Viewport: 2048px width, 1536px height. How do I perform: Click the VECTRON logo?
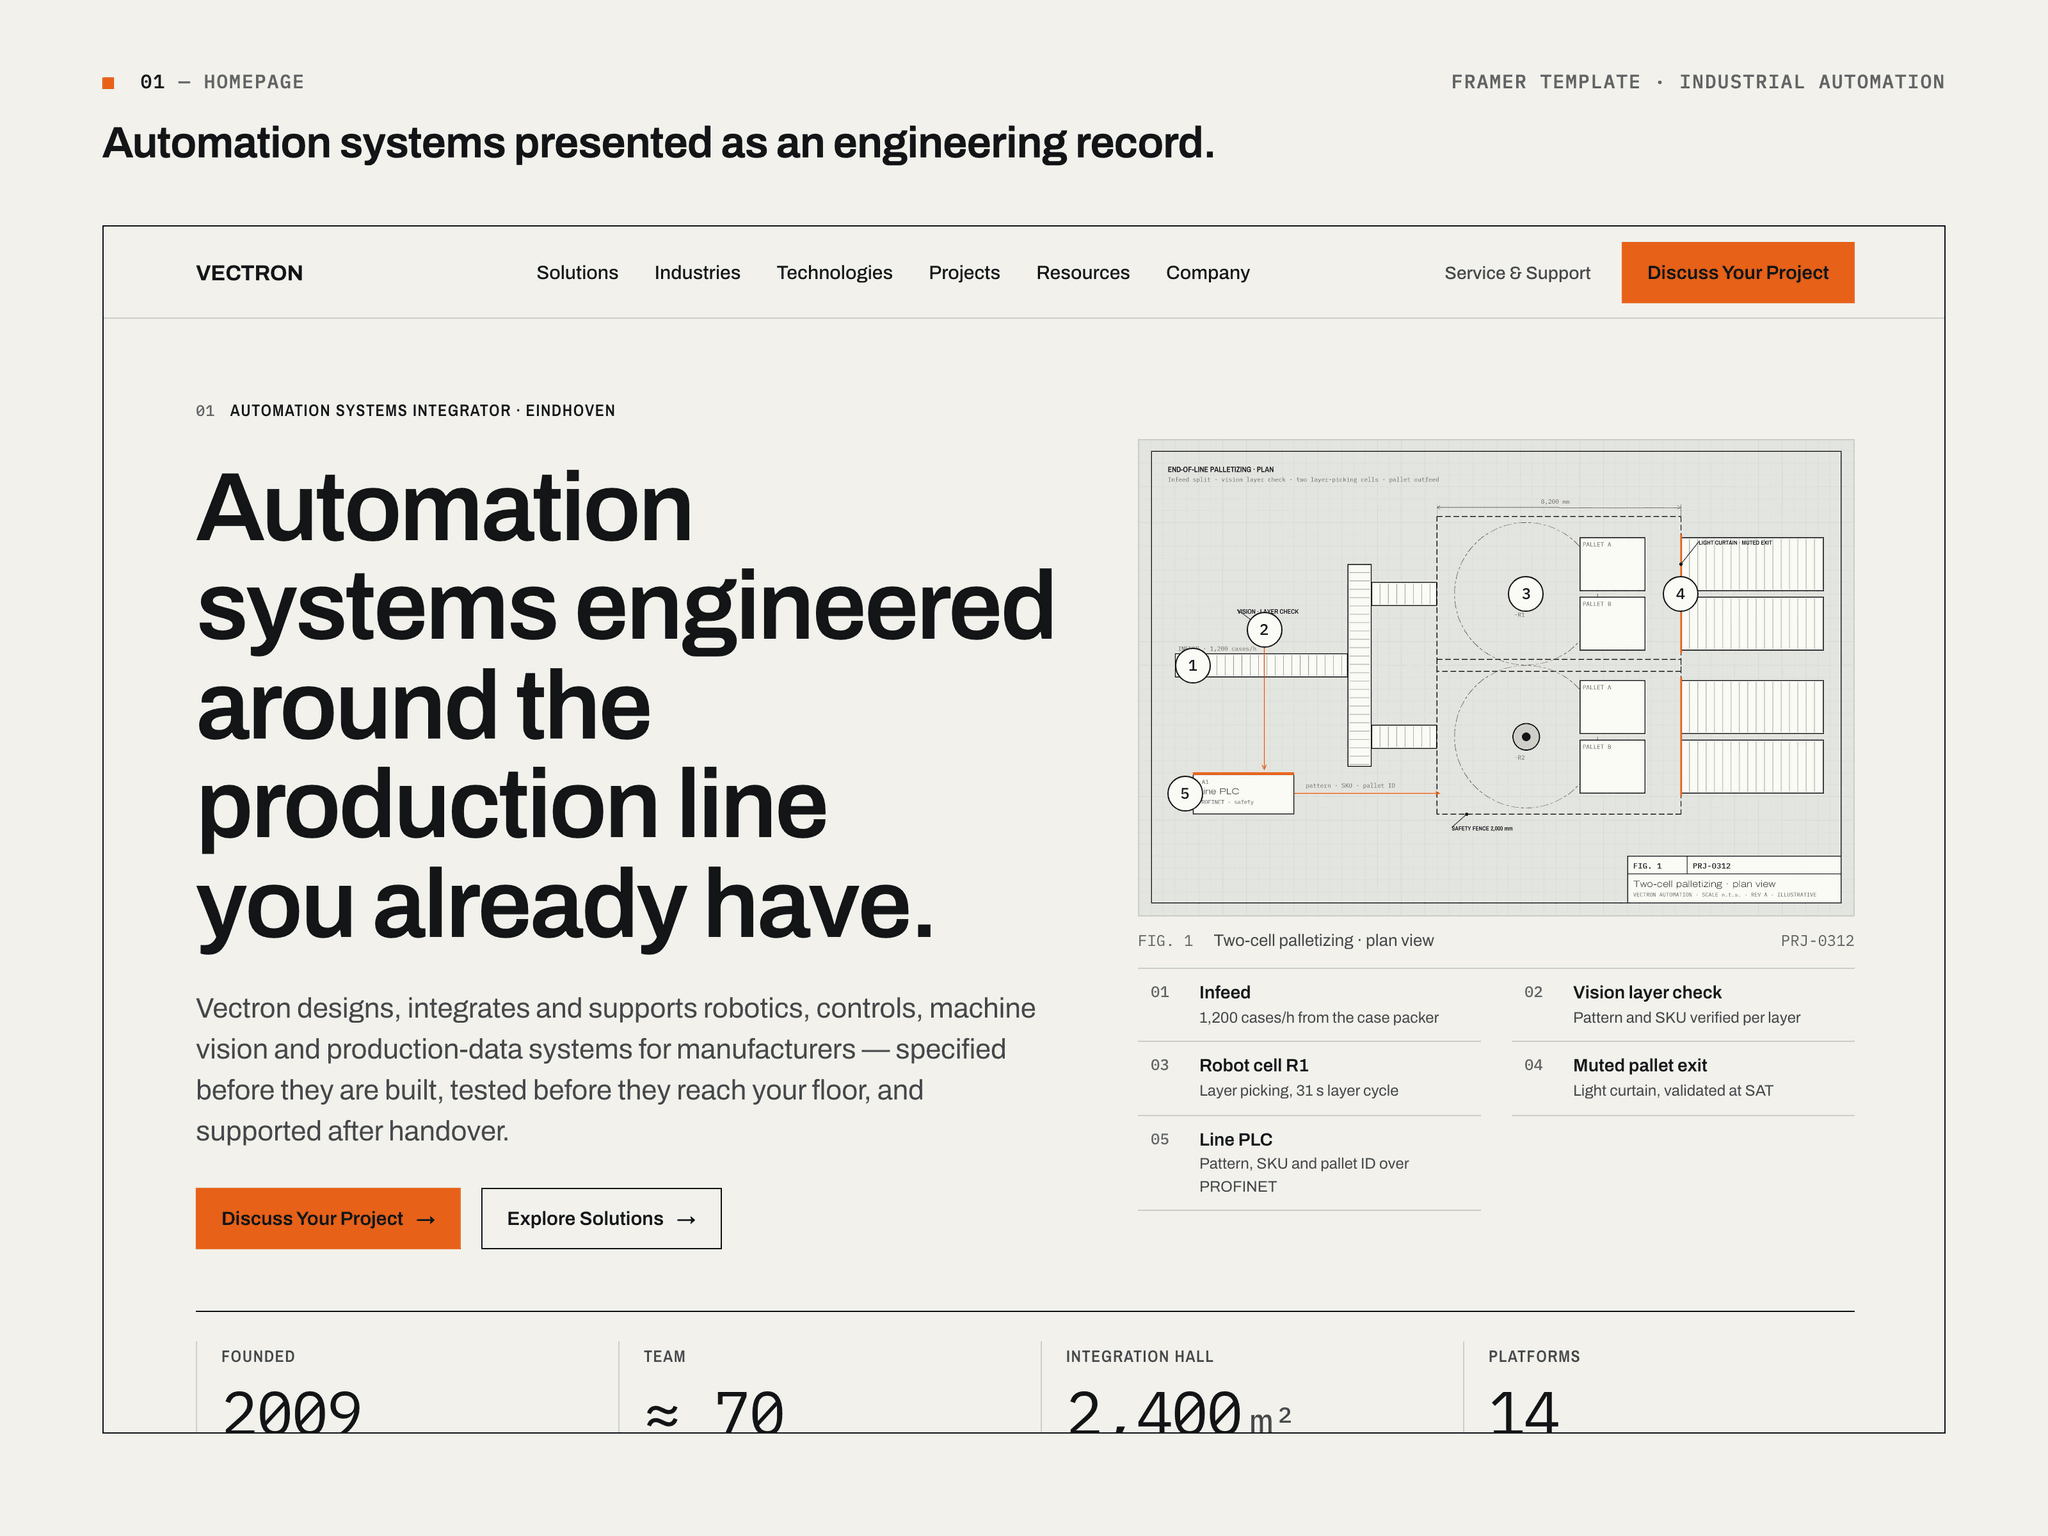click(249, 273)
